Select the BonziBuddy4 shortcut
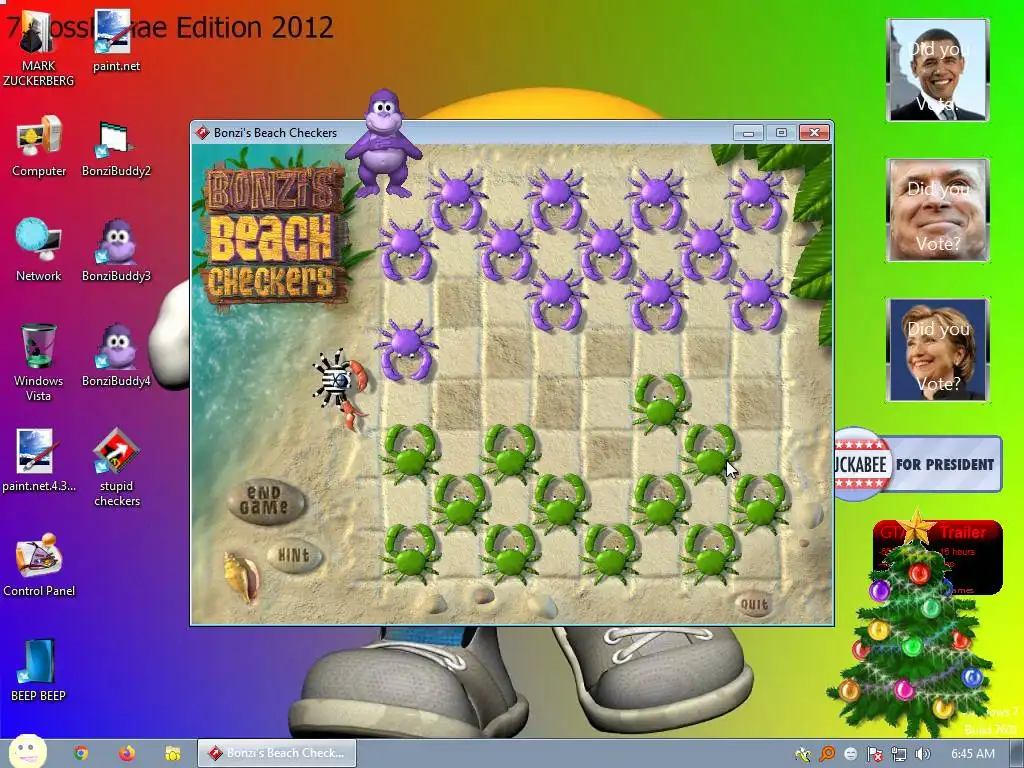This screenshot has height=768, width=1024. pos(116,356)
